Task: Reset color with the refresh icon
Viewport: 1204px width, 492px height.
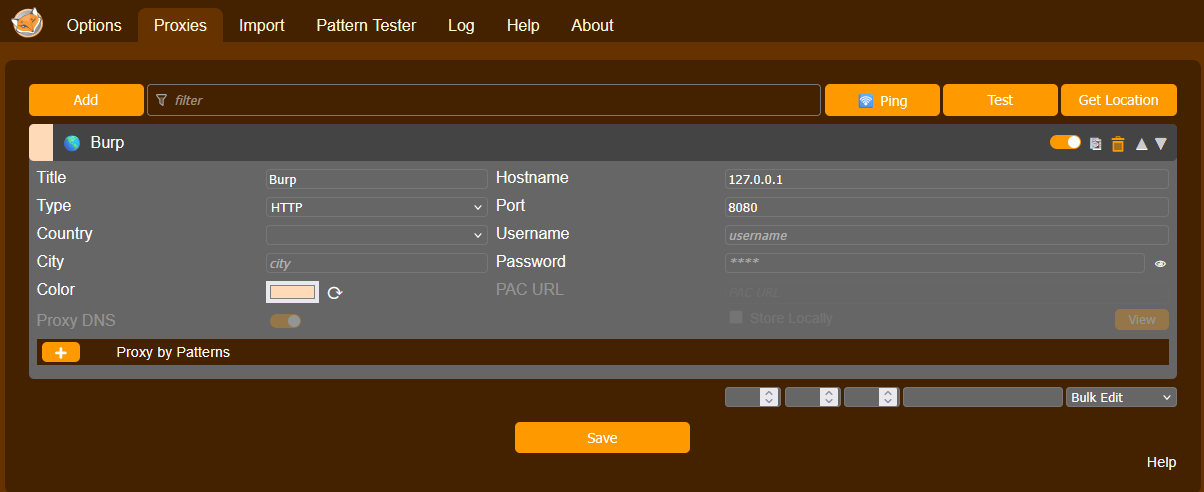Action: (x=335, y=293)
